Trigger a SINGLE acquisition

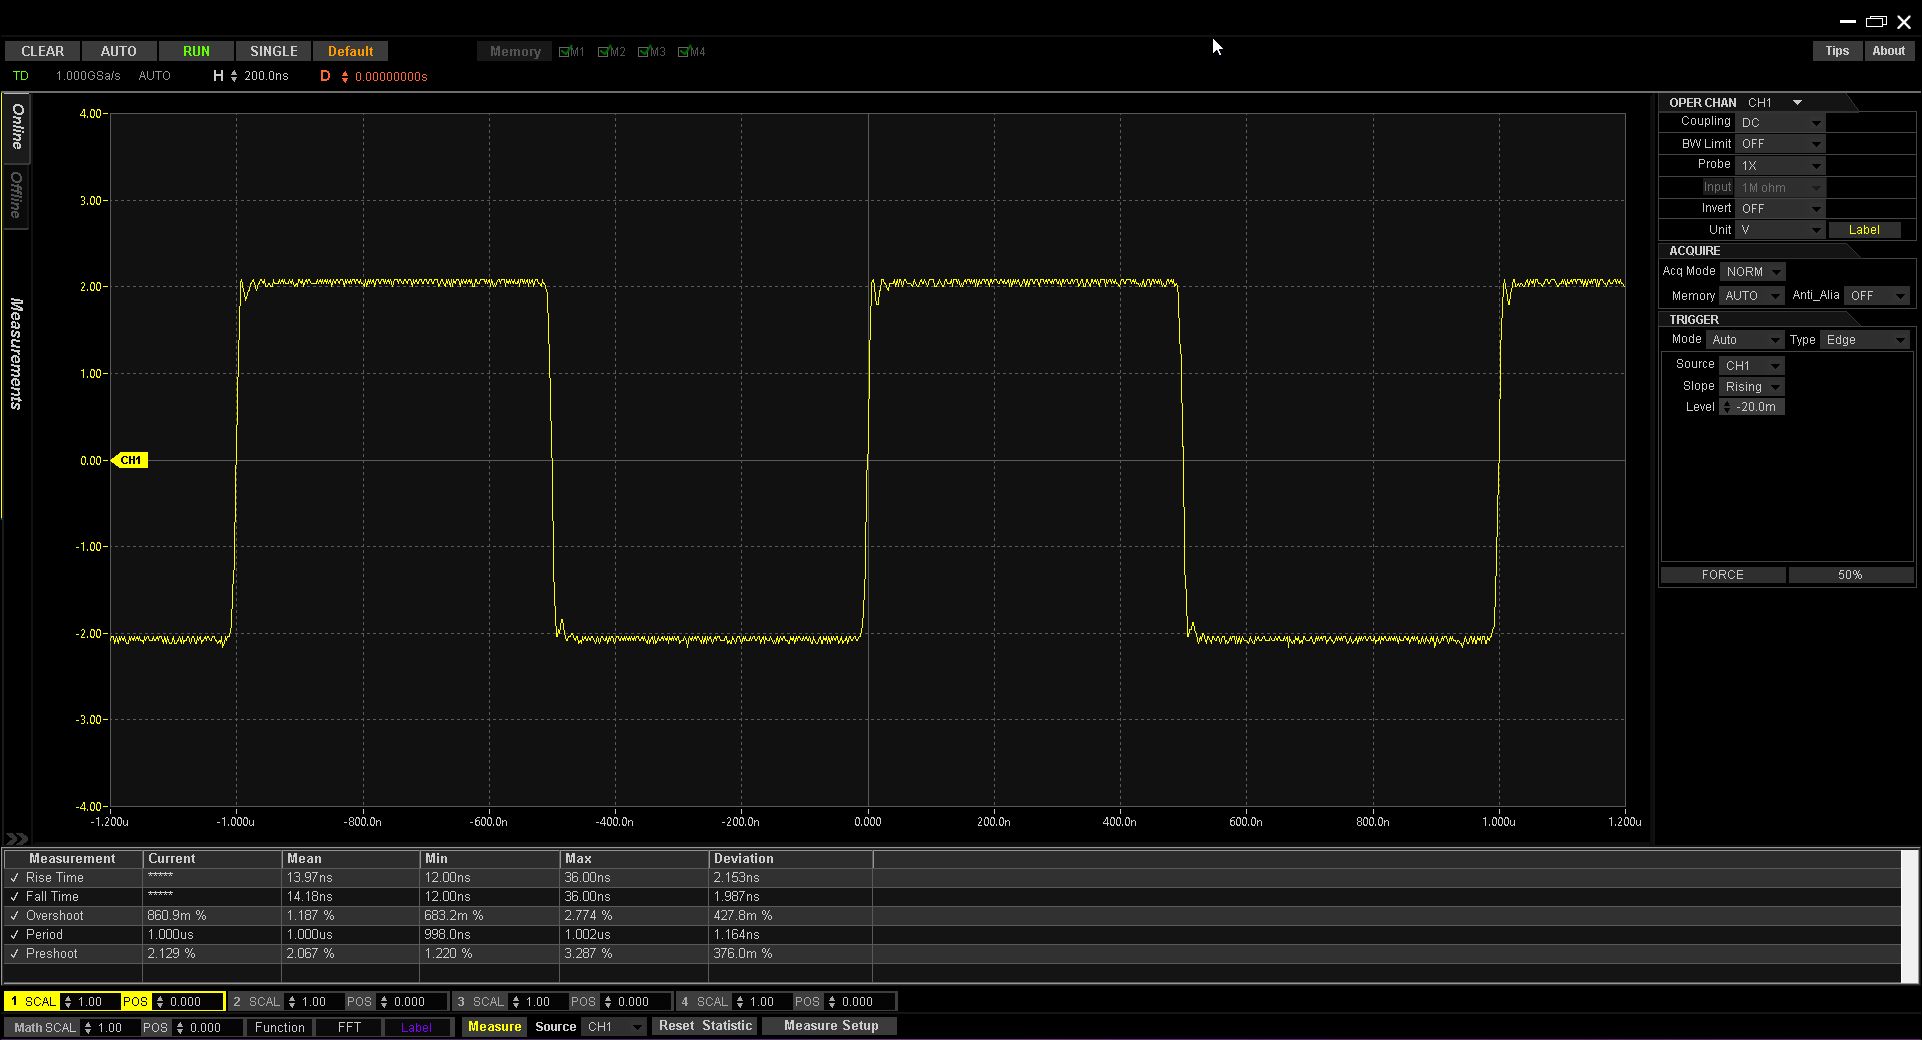click(x=273, y=51)
